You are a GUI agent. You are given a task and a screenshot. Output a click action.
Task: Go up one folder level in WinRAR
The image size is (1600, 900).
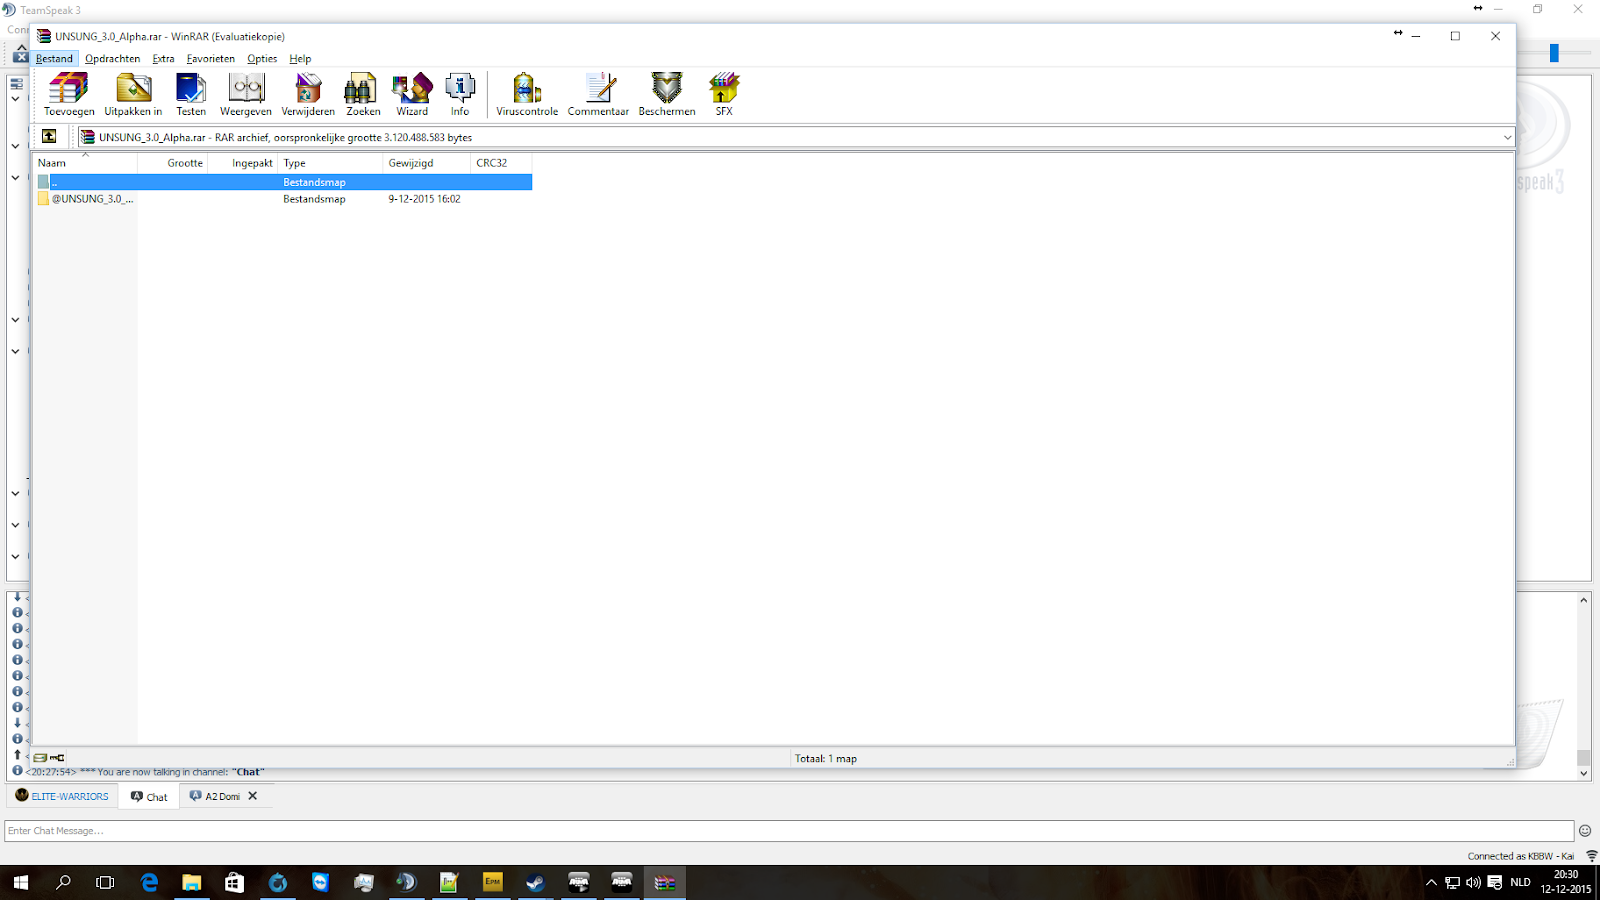[x=49, y=137]
